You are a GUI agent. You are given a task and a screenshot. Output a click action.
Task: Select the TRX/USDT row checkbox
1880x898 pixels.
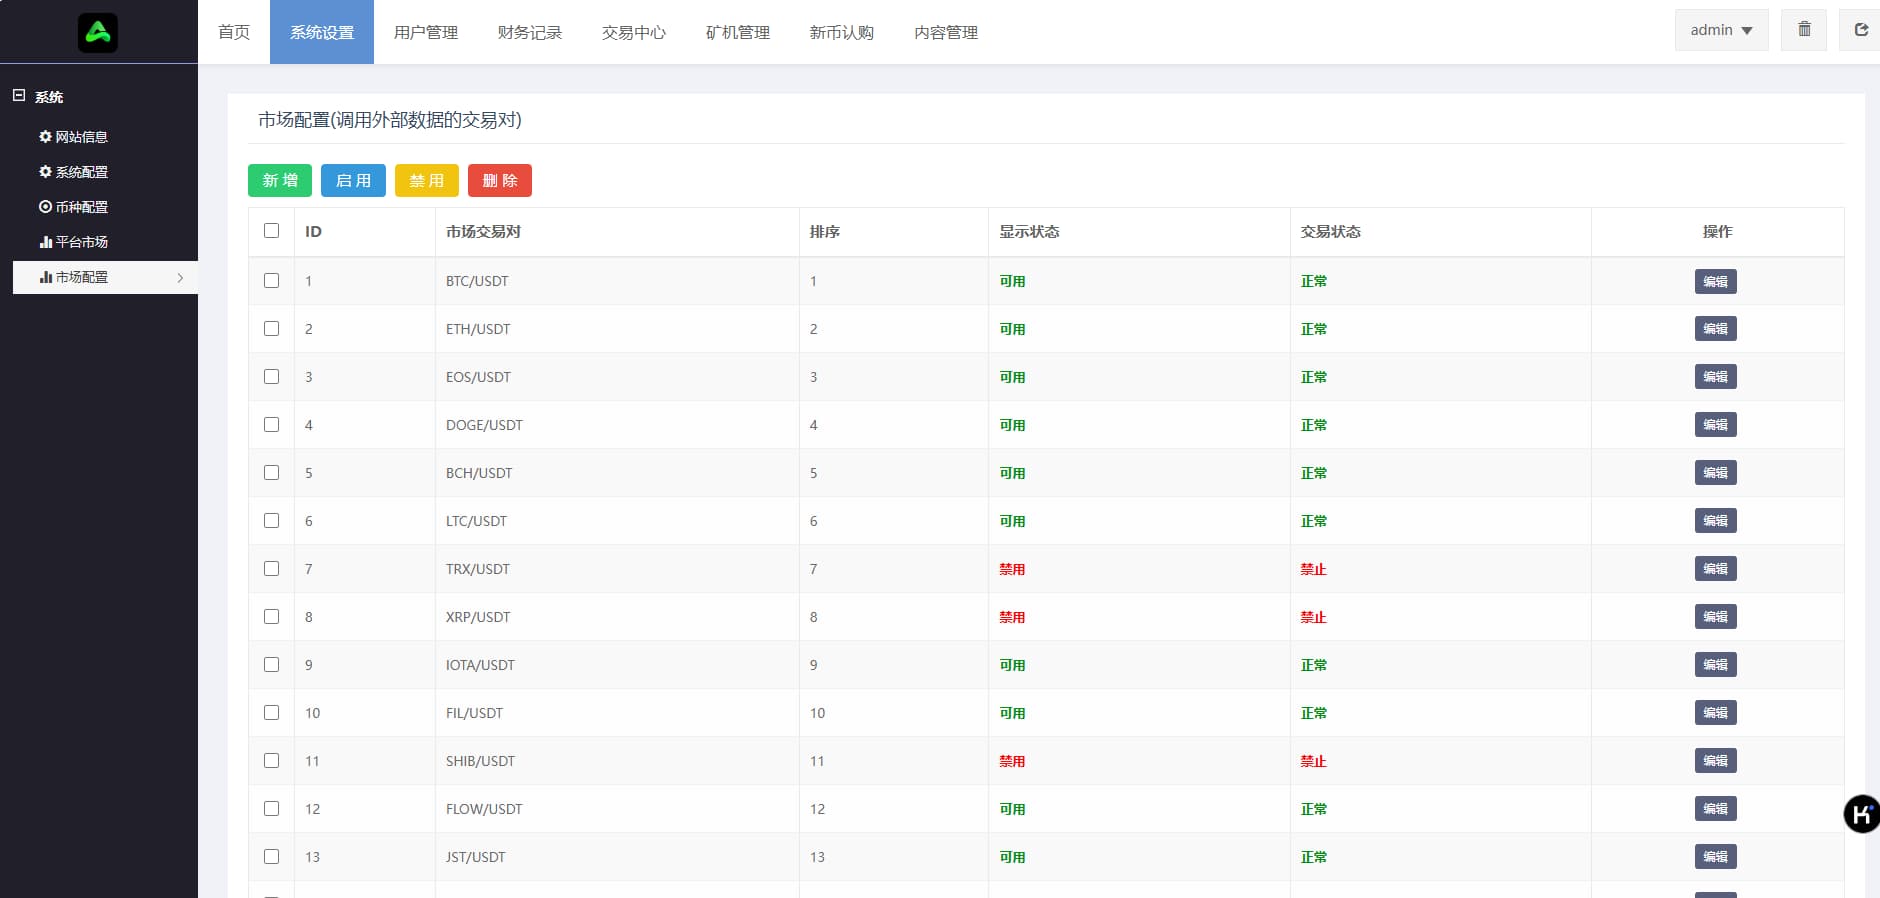[271, 569]
